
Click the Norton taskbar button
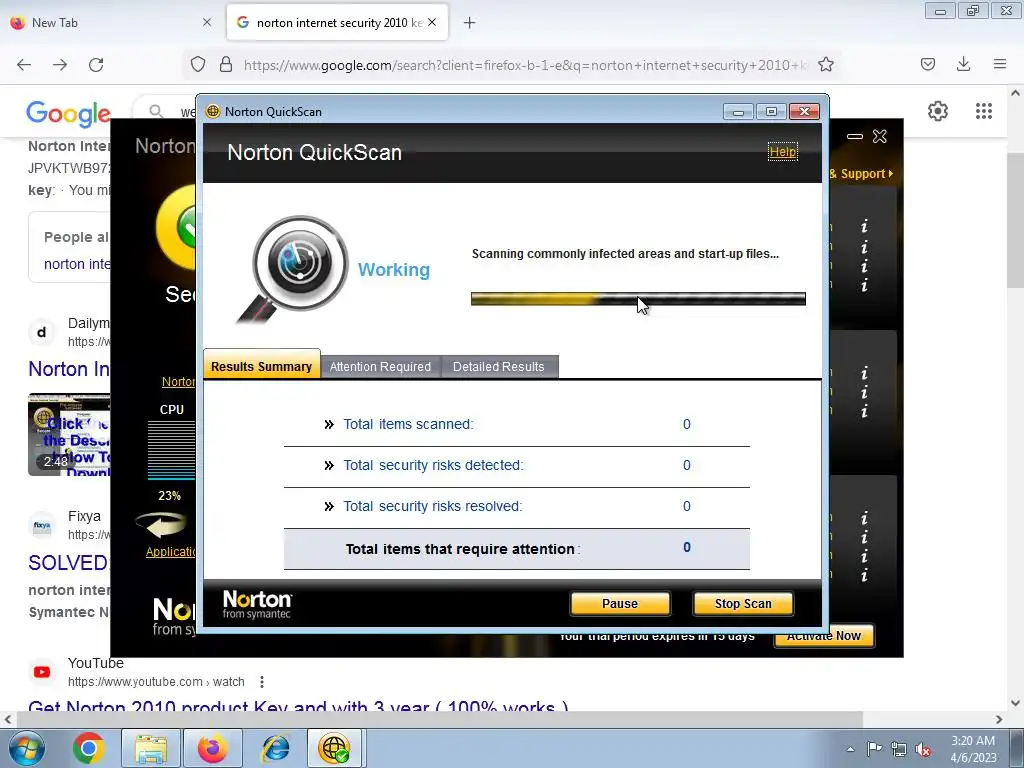click(x=334, y=748)
